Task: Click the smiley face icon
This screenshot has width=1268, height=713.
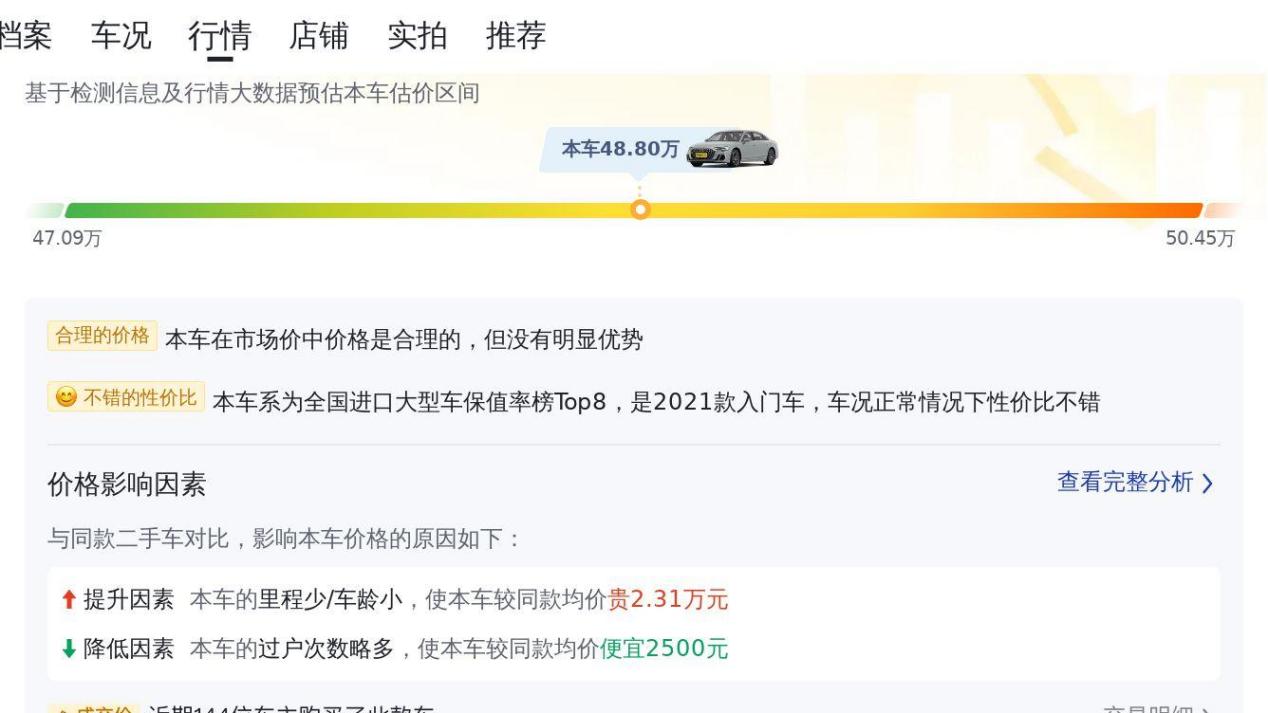Action: click(x=65, y=398)
